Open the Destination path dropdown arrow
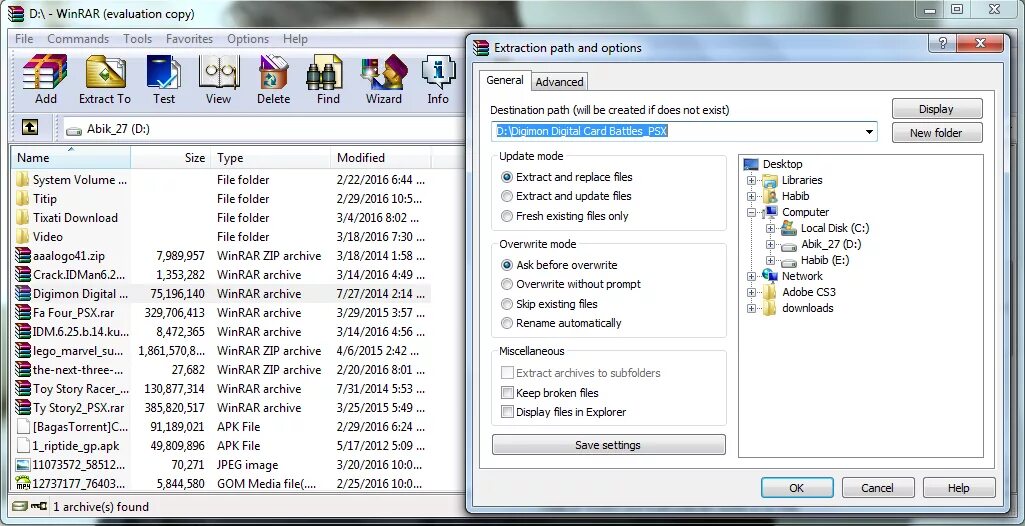 pos(869,132)
